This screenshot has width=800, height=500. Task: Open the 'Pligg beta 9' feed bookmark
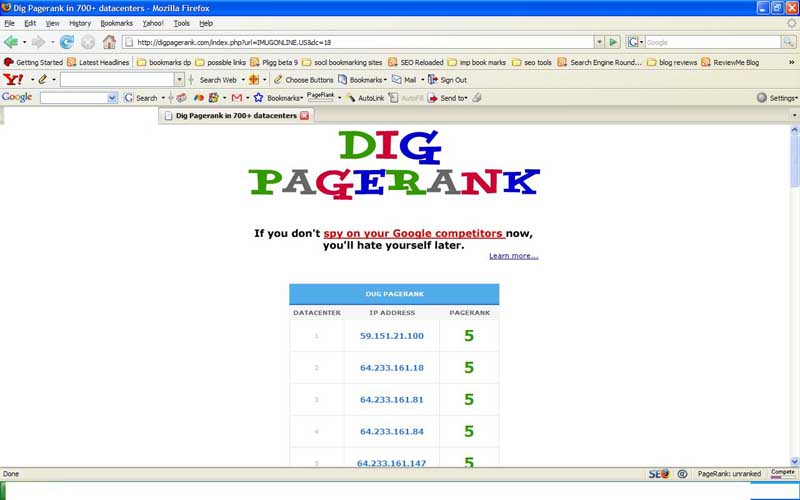[273, 62]
